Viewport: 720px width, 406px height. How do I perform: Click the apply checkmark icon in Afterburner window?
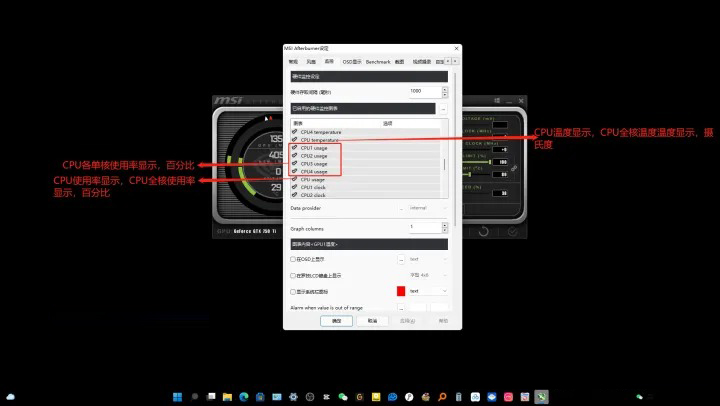tap(512, 232)
